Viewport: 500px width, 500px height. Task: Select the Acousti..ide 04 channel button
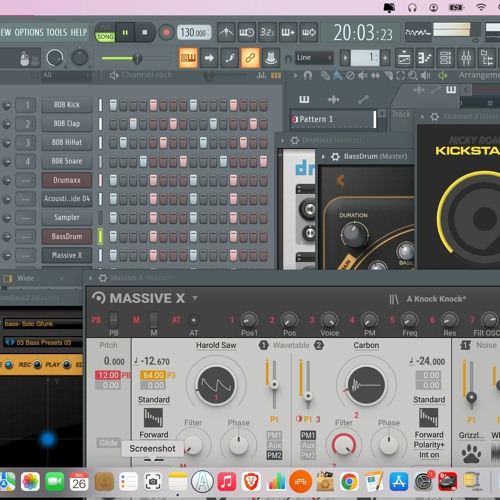pos(67,199)
